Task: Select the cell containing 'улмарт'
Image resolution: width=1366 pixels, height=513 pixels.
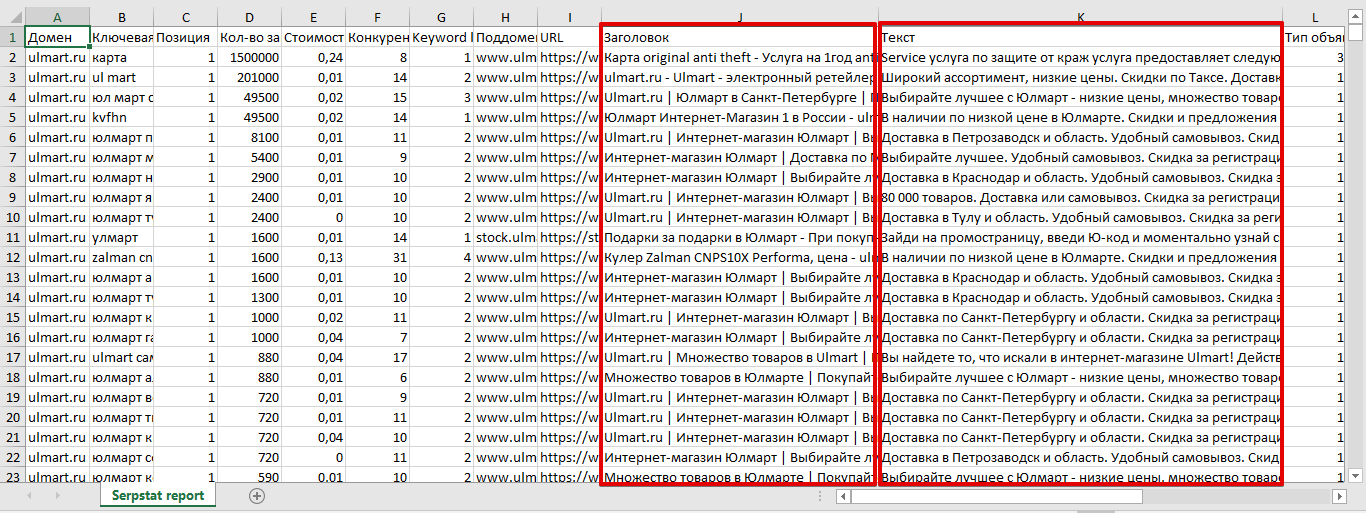Action: (x=121, y=237)
